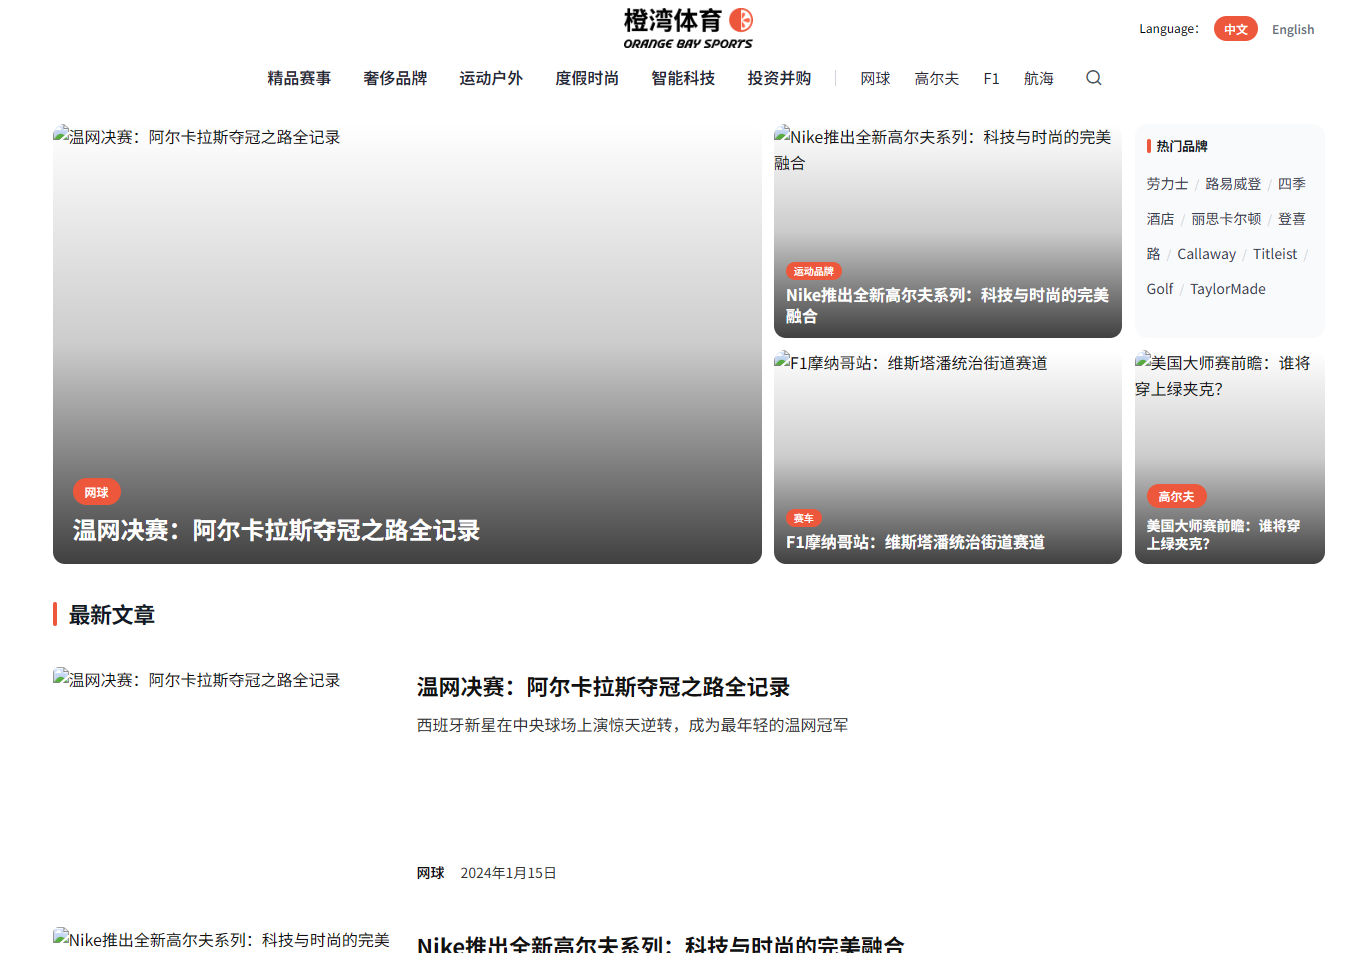Switch language to English
The image size is (1369, 953).
click(x=1292, y=29)
